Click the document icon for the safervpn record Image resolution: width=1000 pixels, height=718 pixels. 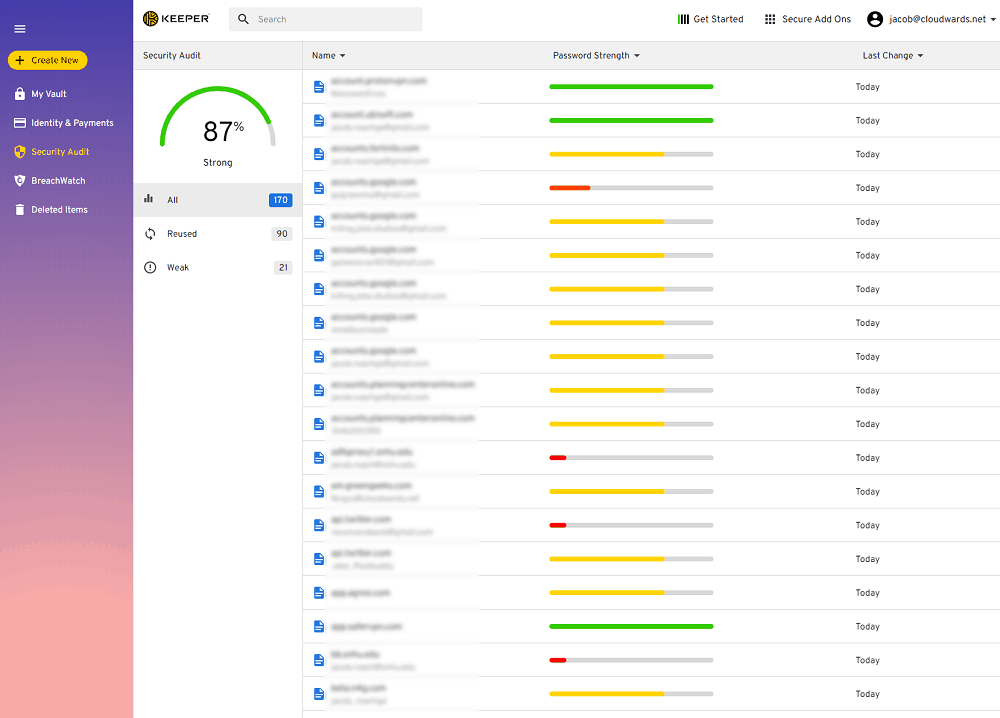pos(319,627)
